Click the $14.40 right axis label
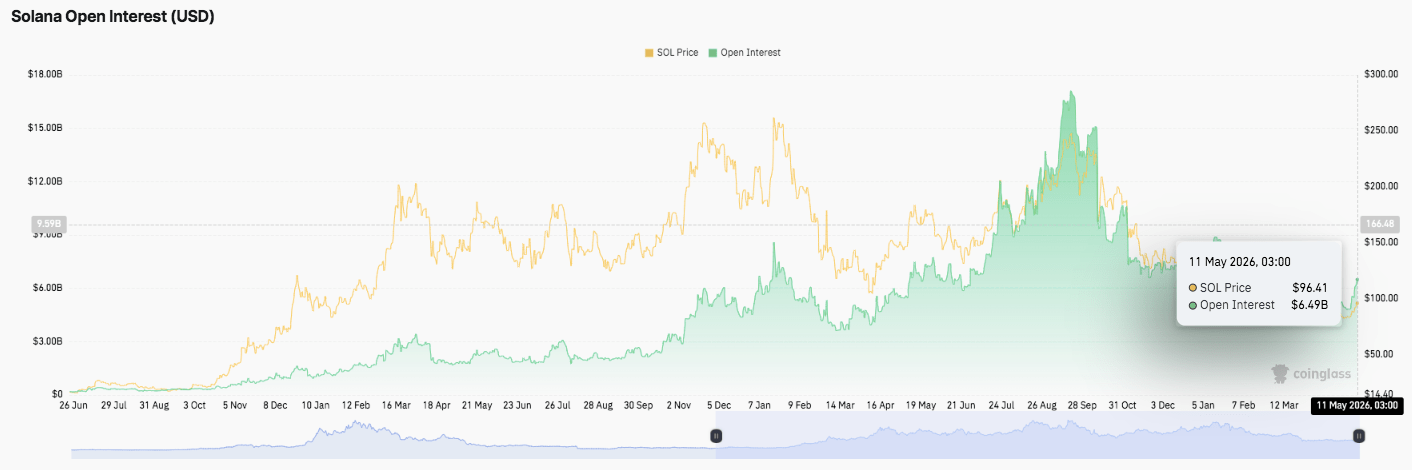Image resolution: width=1412 pixels, height=470 pixels. [1379, 394]
